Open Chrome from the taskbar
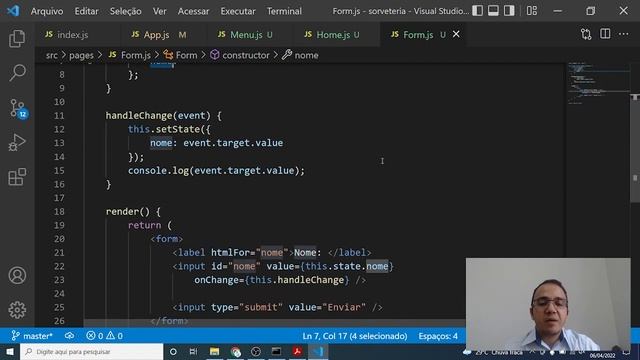Screen dimensions: 640x360 (x=236, y=351)
